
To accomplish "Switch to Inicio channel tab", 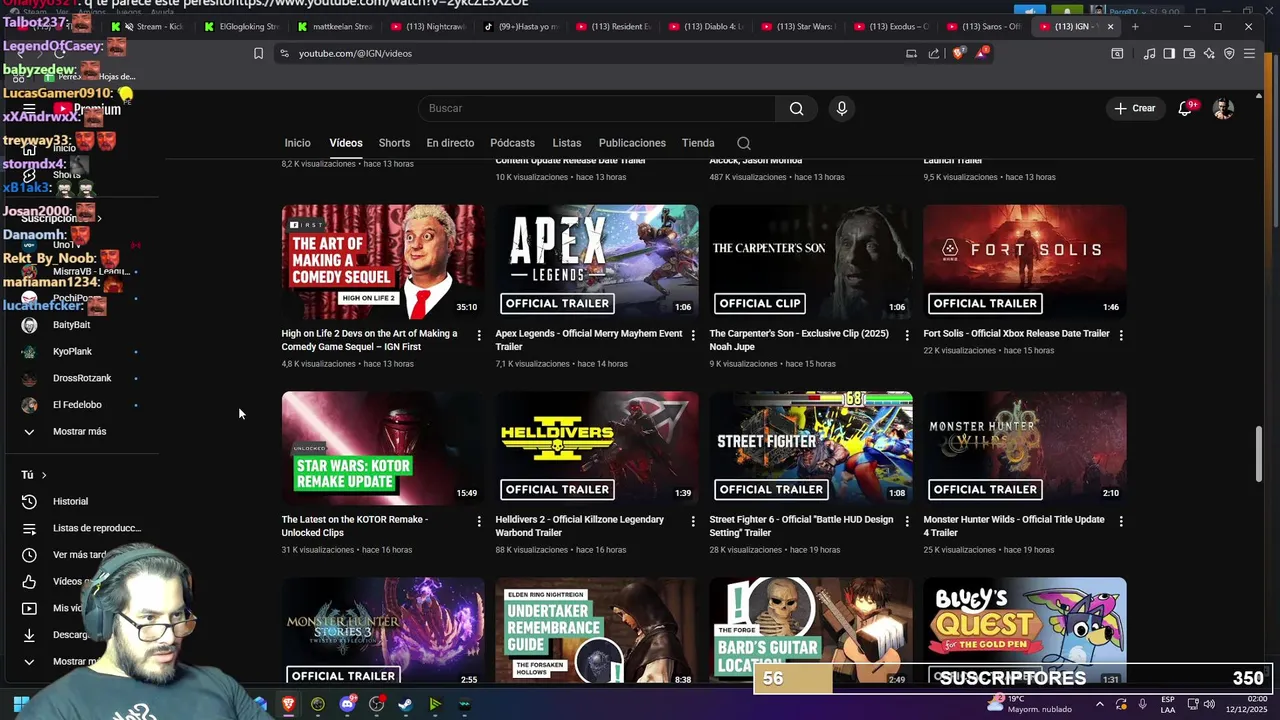I will pos(297,143).
